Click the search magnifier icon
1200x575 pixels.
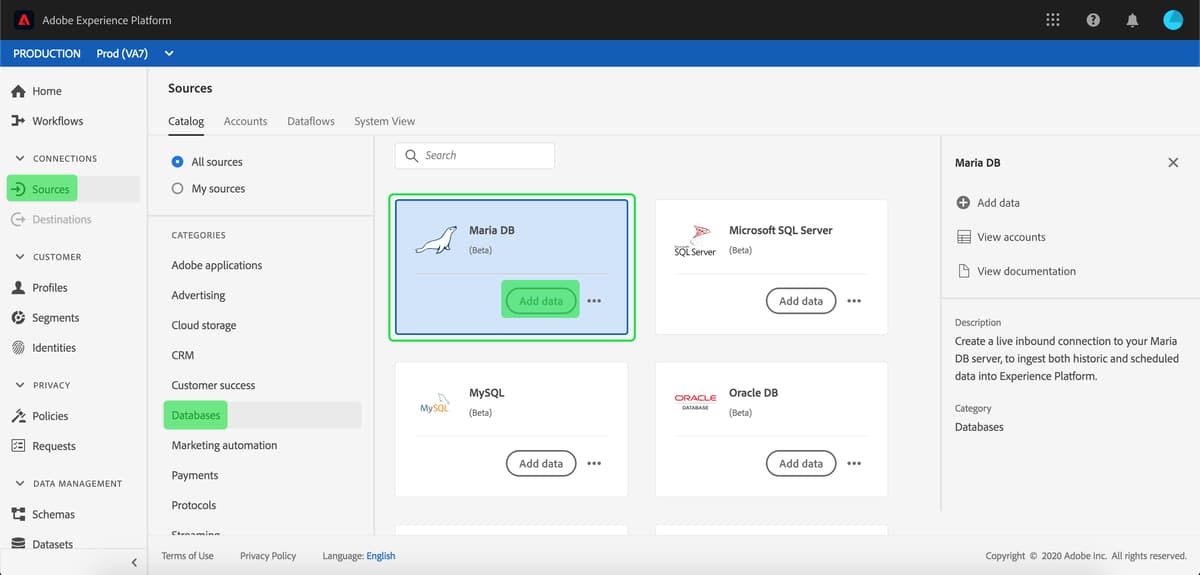[x=412, y=156]
